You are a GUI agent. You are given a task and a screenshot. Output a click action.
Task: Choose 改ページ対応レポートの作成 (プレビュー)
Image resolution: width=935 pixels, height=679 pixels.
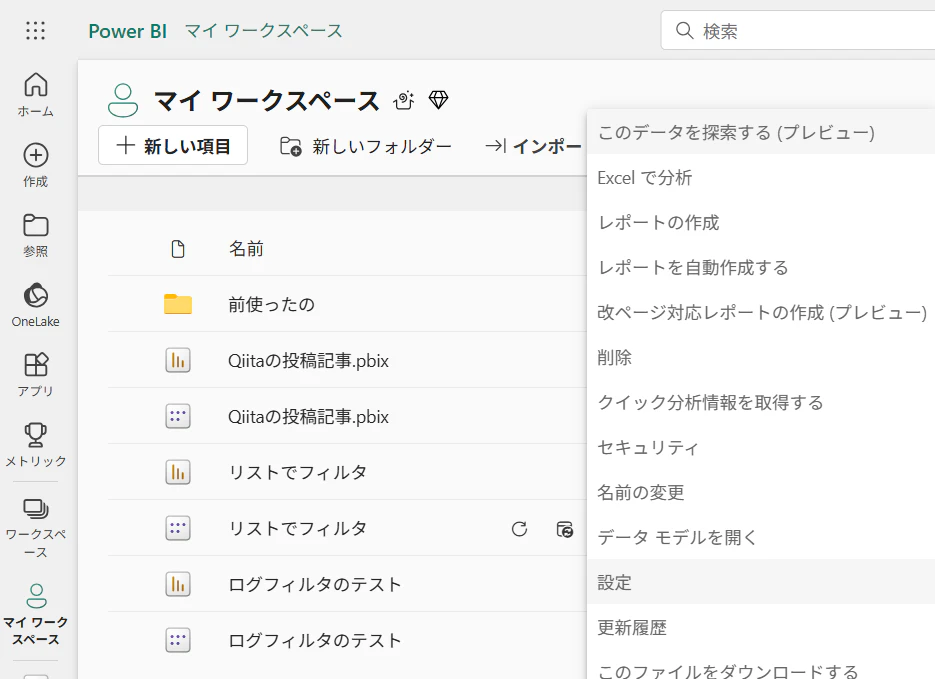(761, 312)
